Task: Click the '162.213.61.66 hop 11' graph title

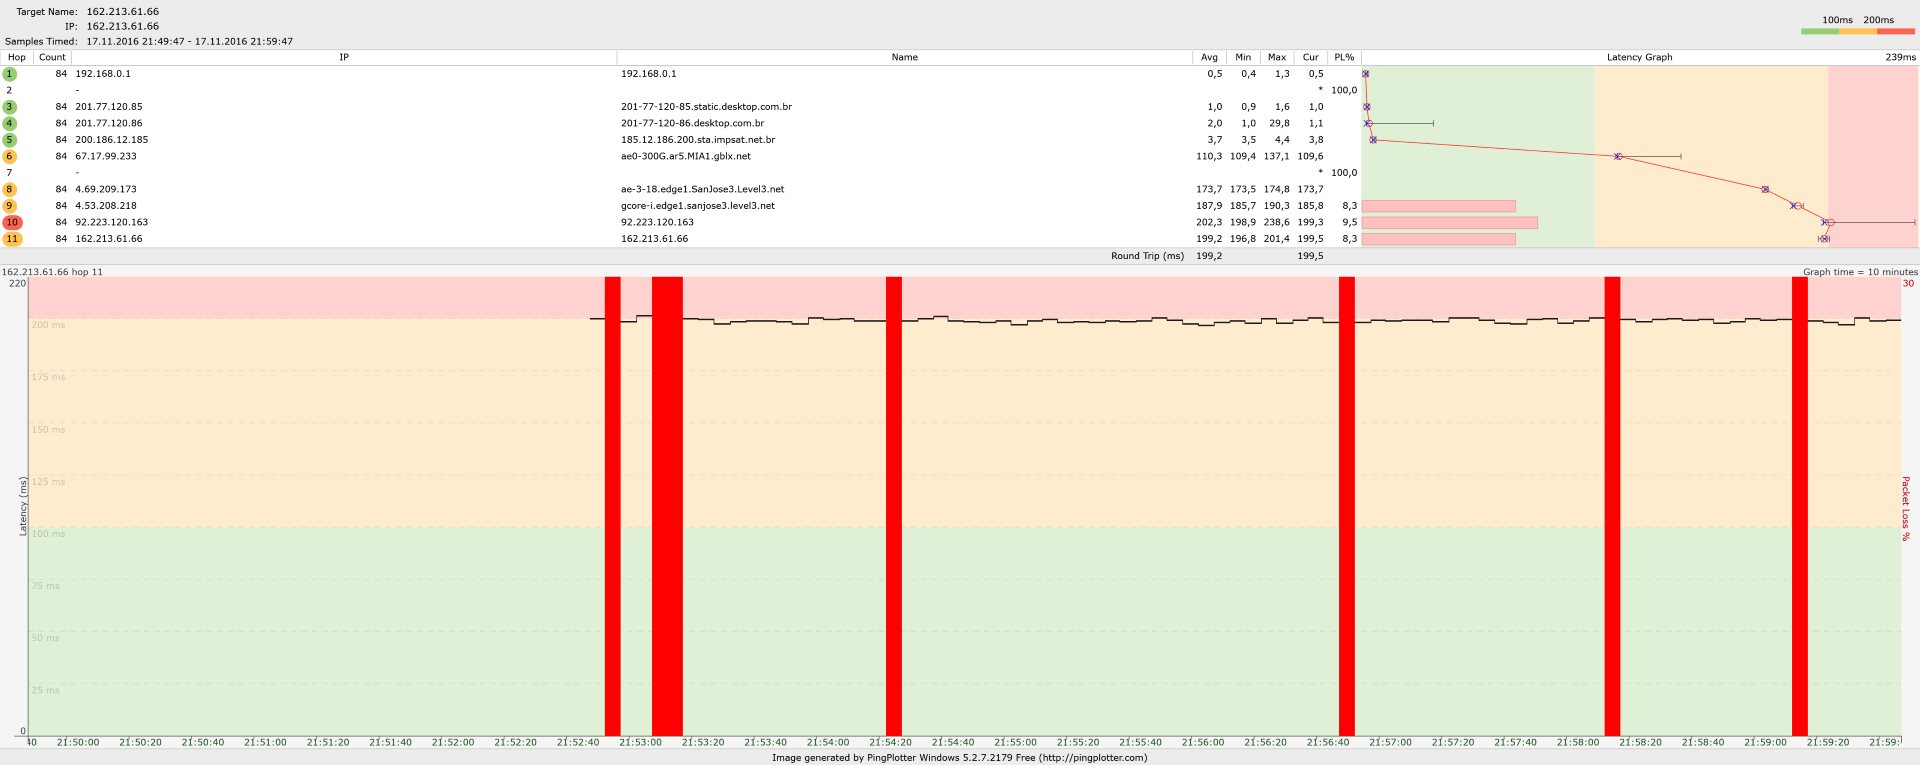Action: tap(52, 272)
